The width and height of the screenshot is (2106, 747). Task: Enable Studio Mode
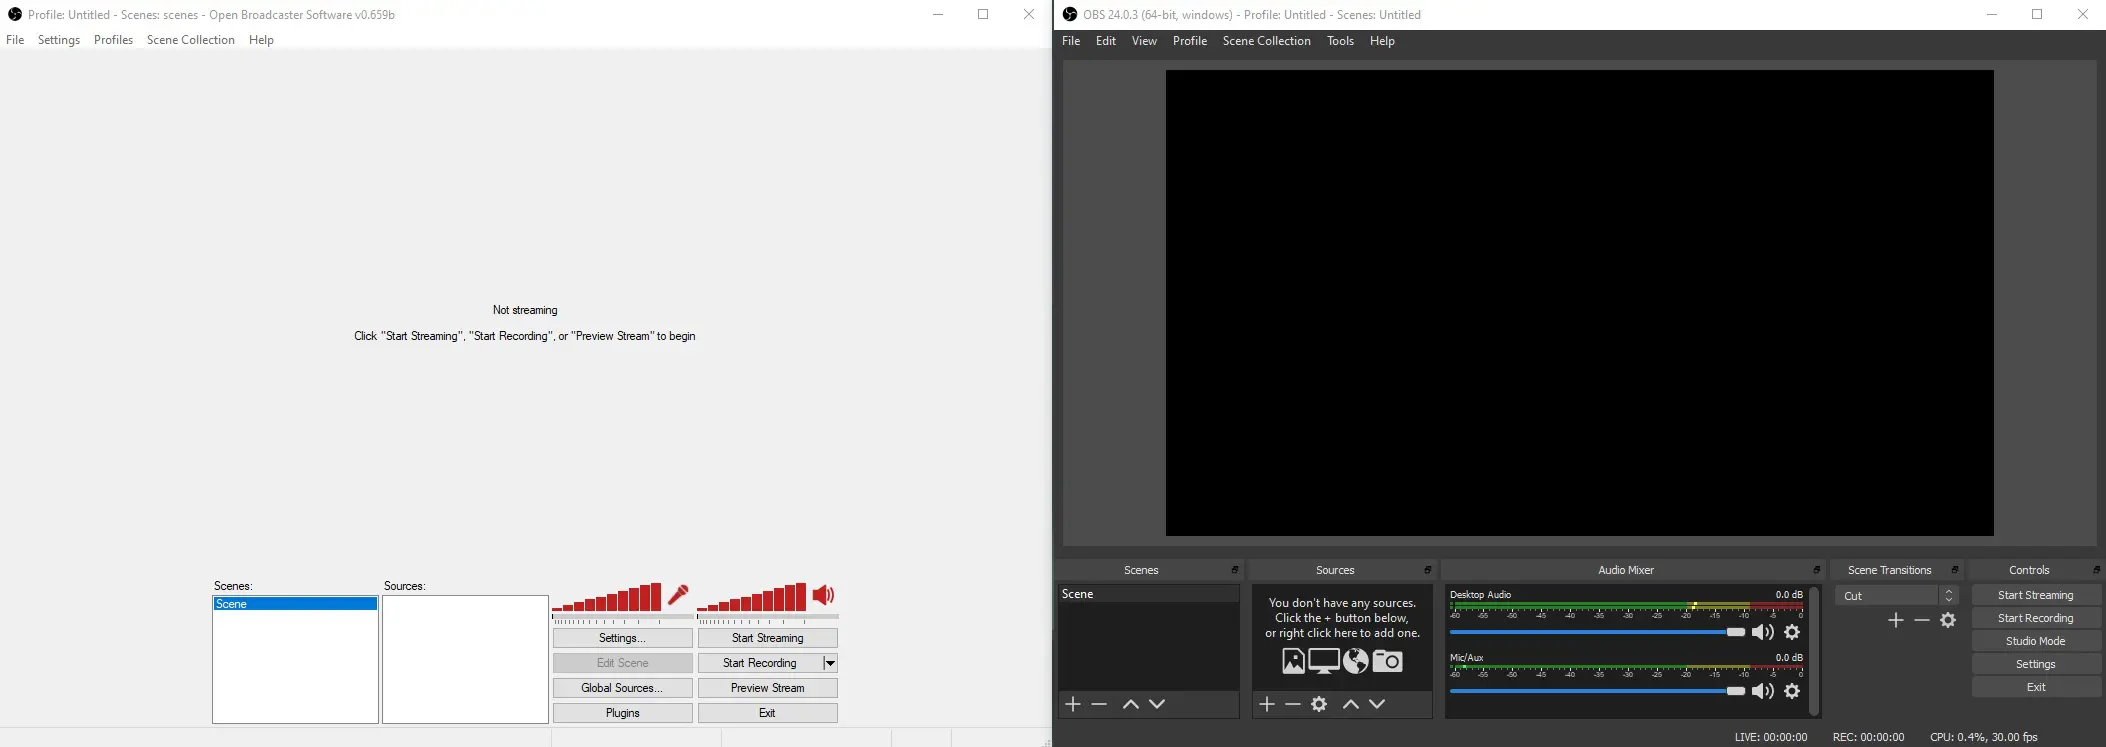pos(2036,641)
